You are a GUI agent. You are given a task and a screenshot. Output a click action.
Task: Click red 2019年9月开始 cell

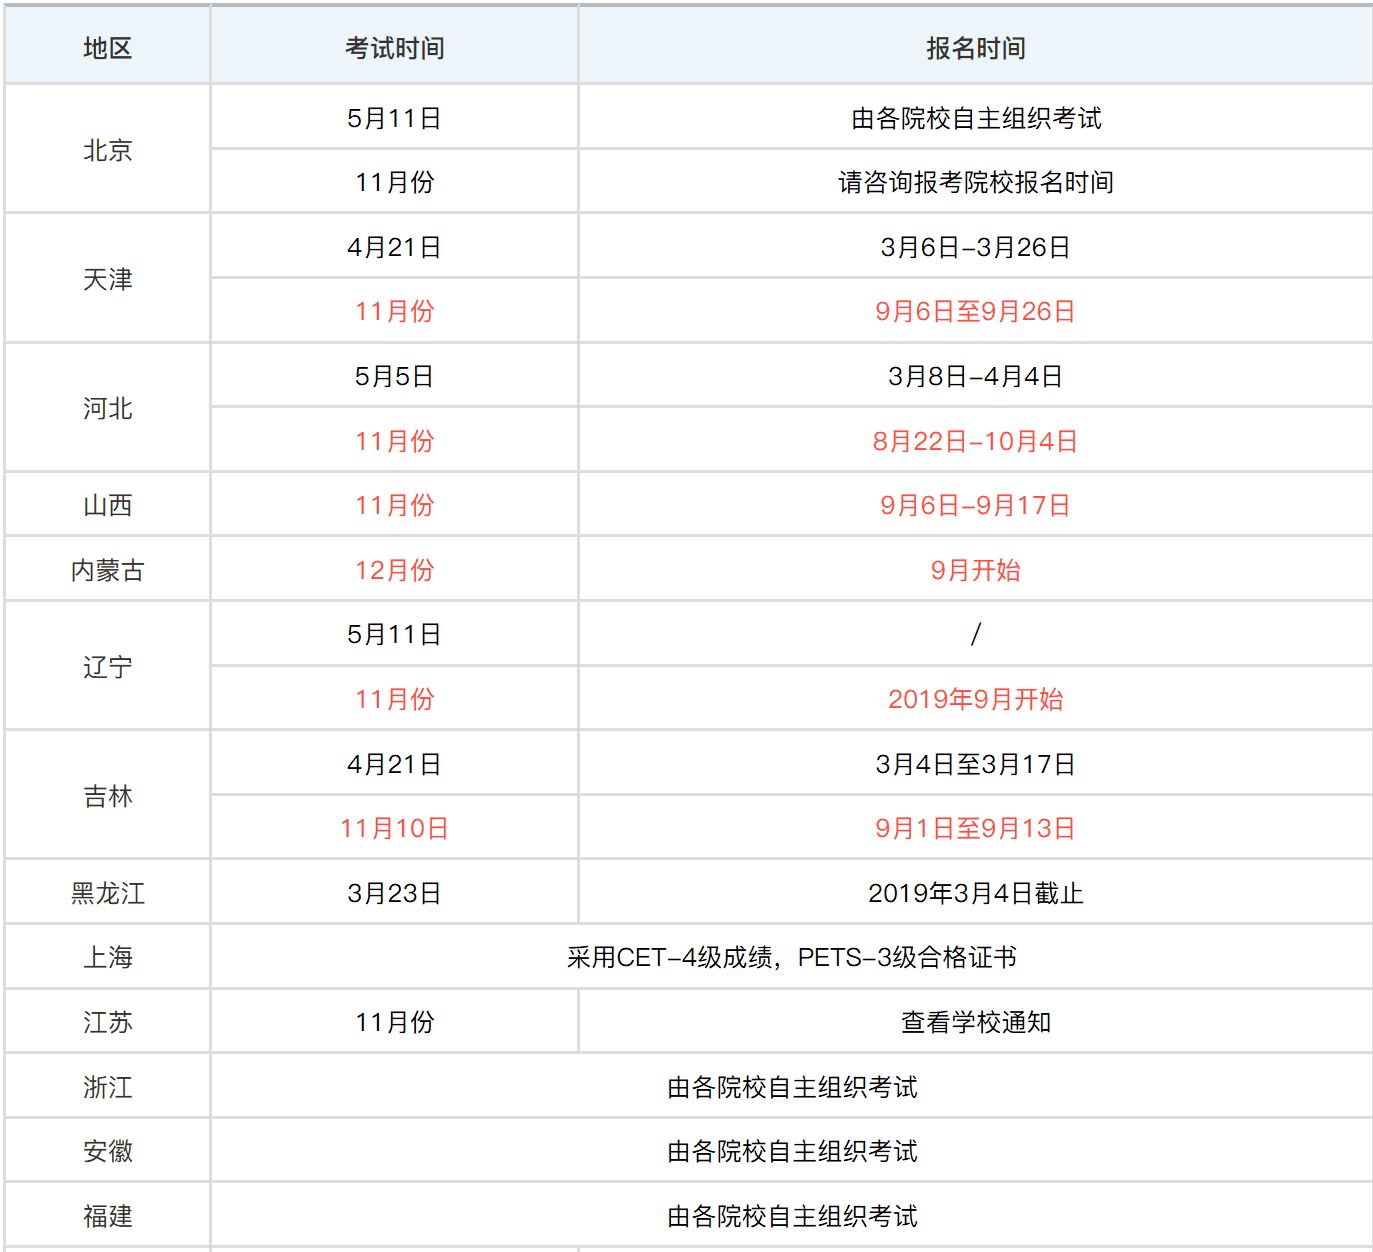click(x=975, y=699)
